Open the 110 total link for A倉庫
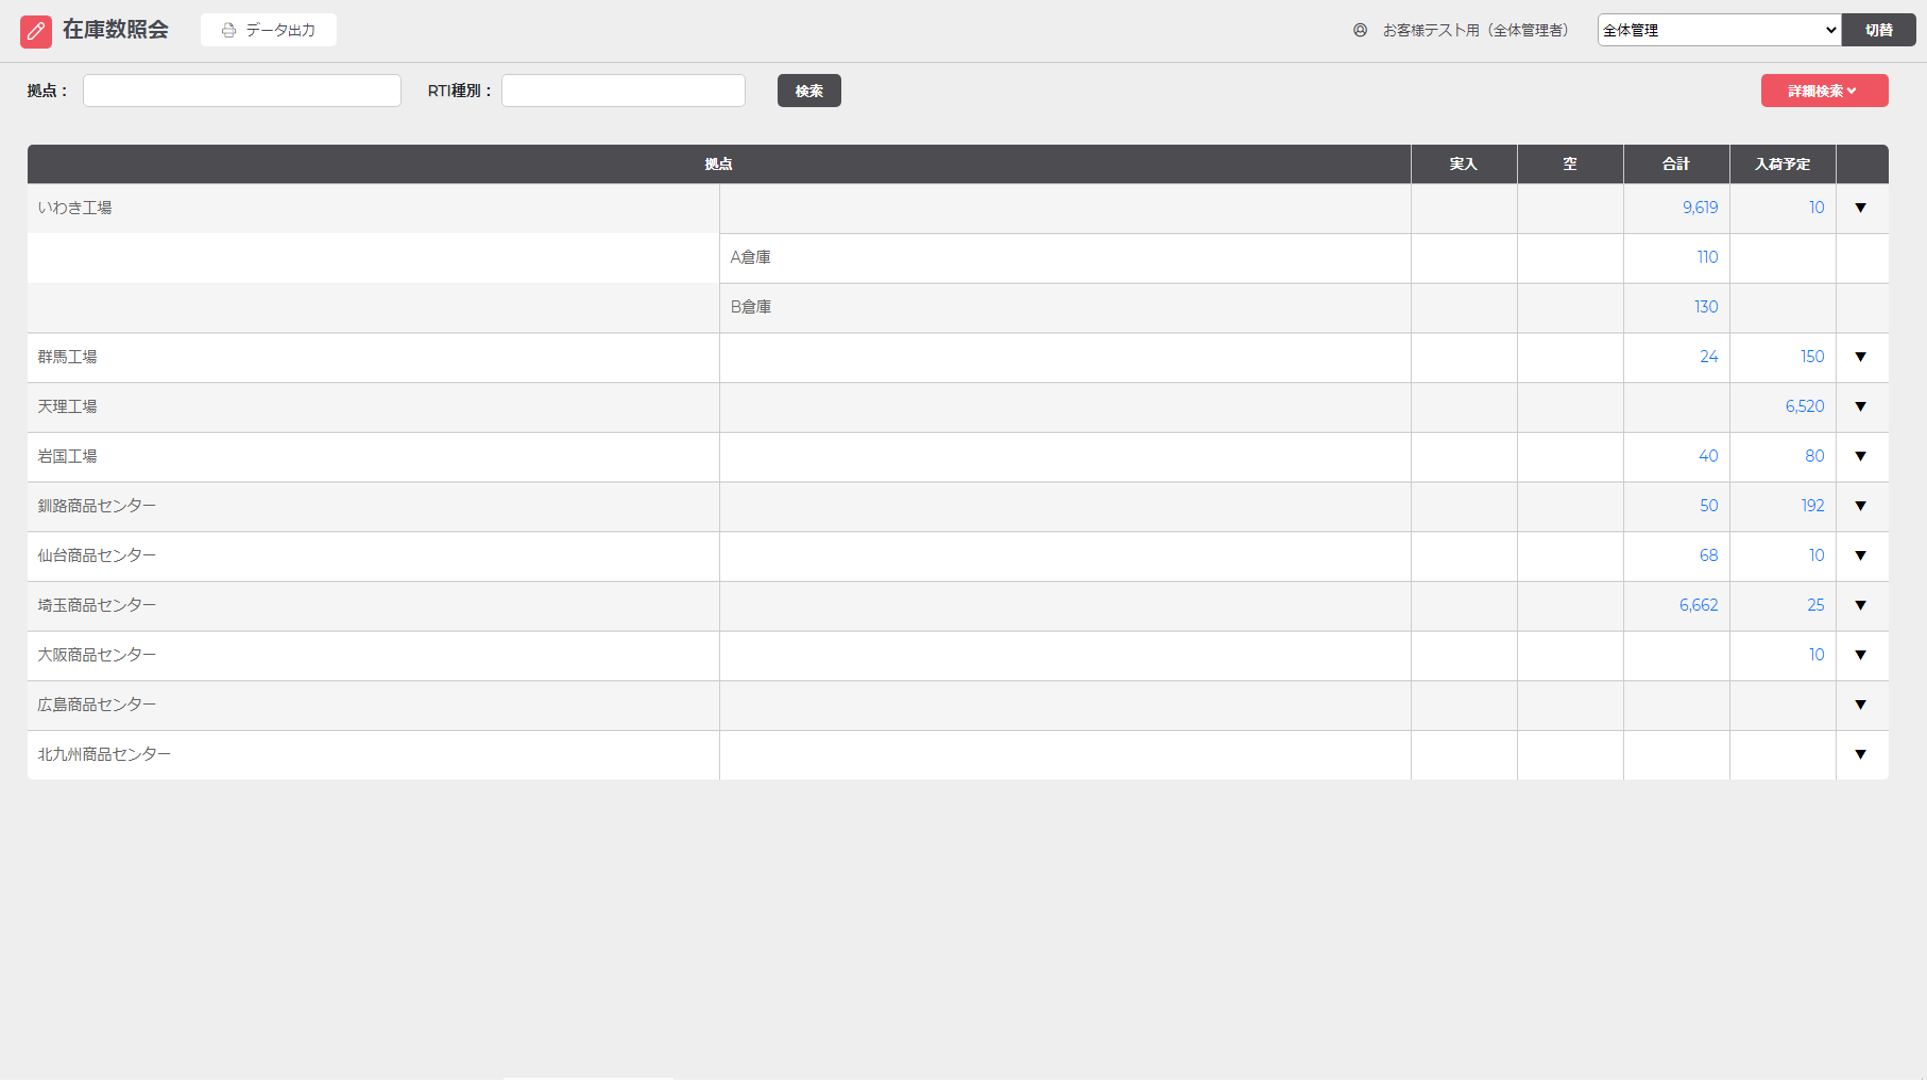 1707,257
